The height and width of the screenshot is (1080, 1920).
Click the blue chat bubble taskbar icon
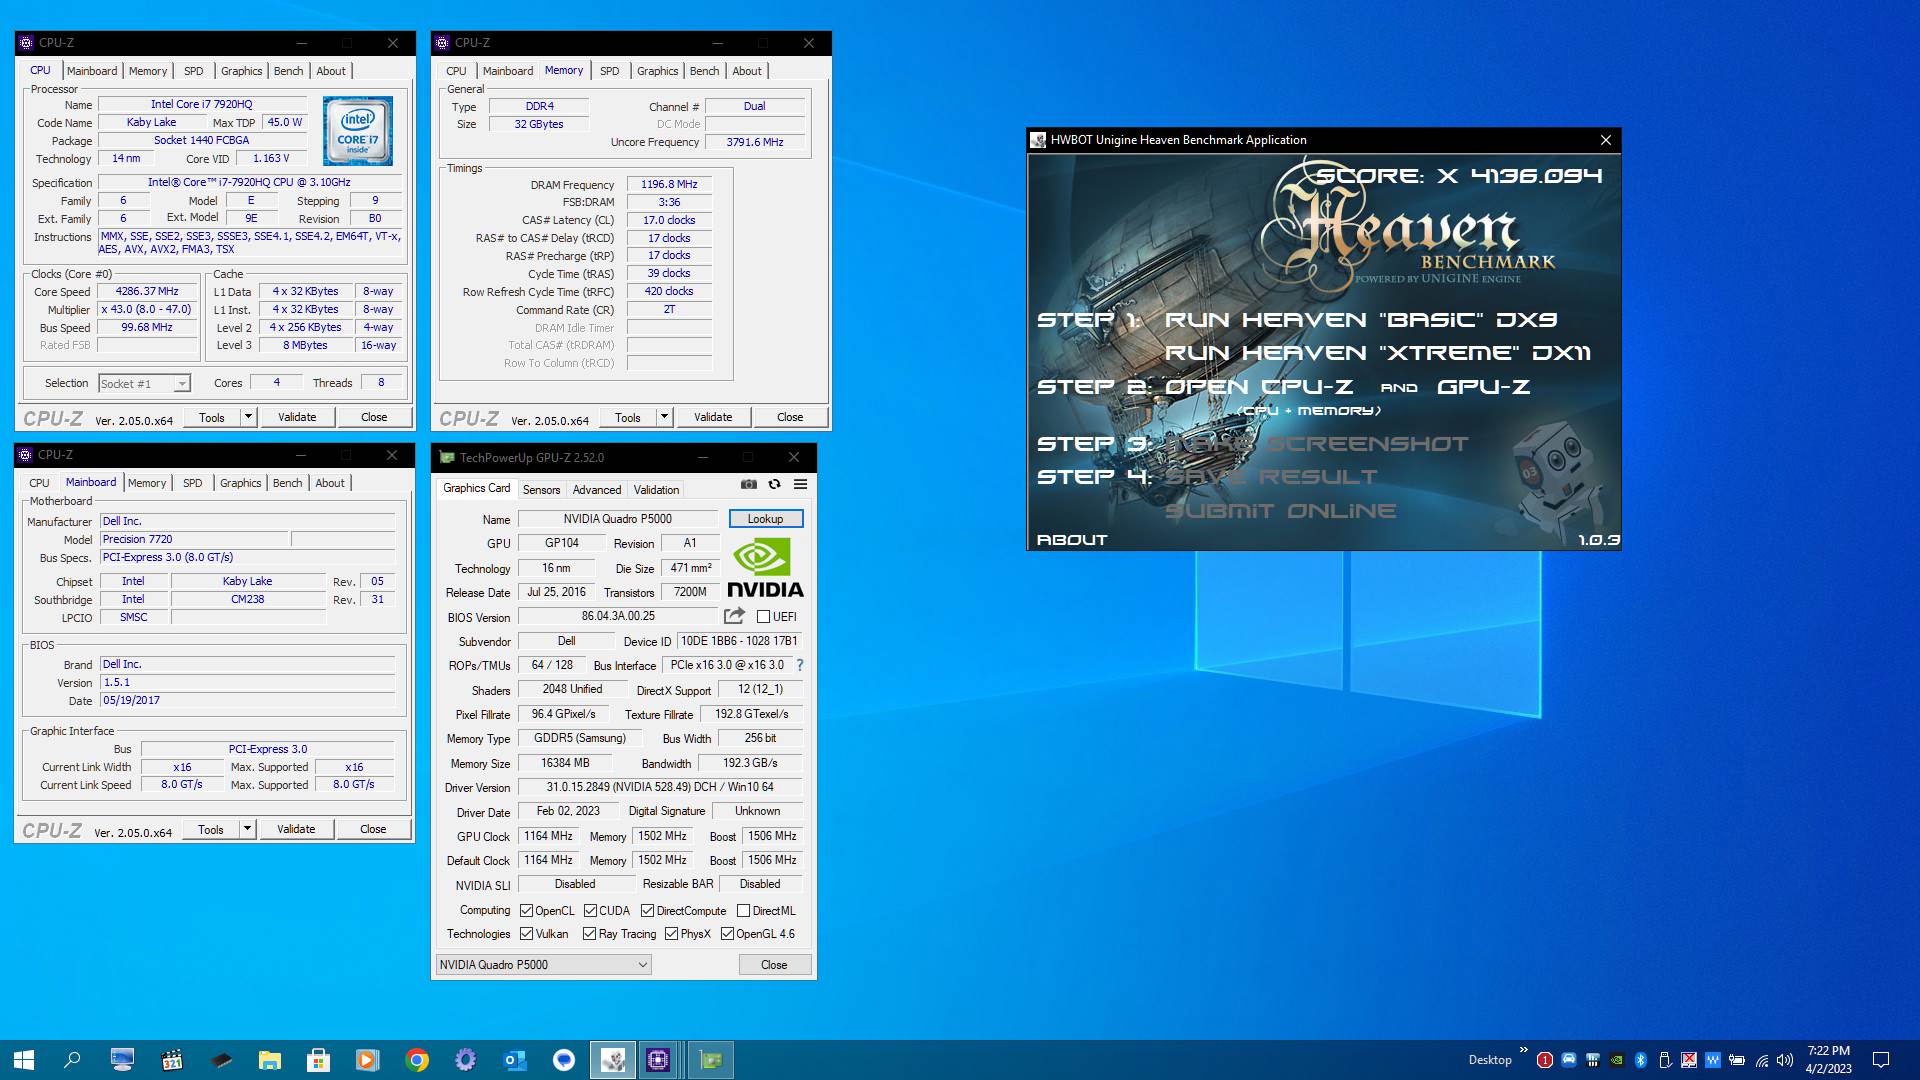point(564,1060)
